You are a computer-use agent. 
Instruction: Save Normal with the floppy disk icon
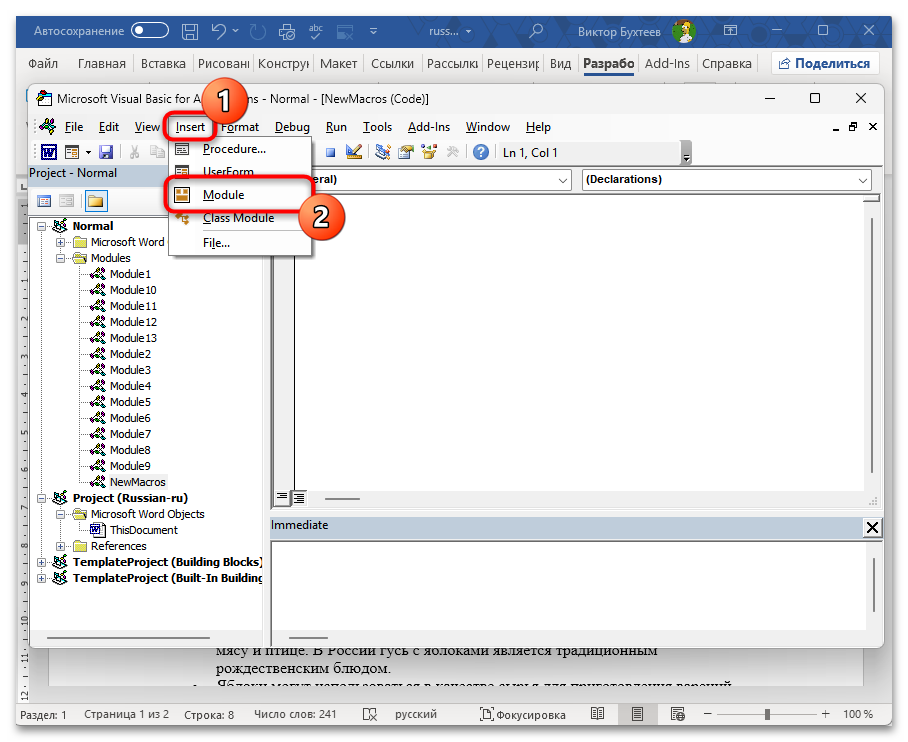pos(105,152)
